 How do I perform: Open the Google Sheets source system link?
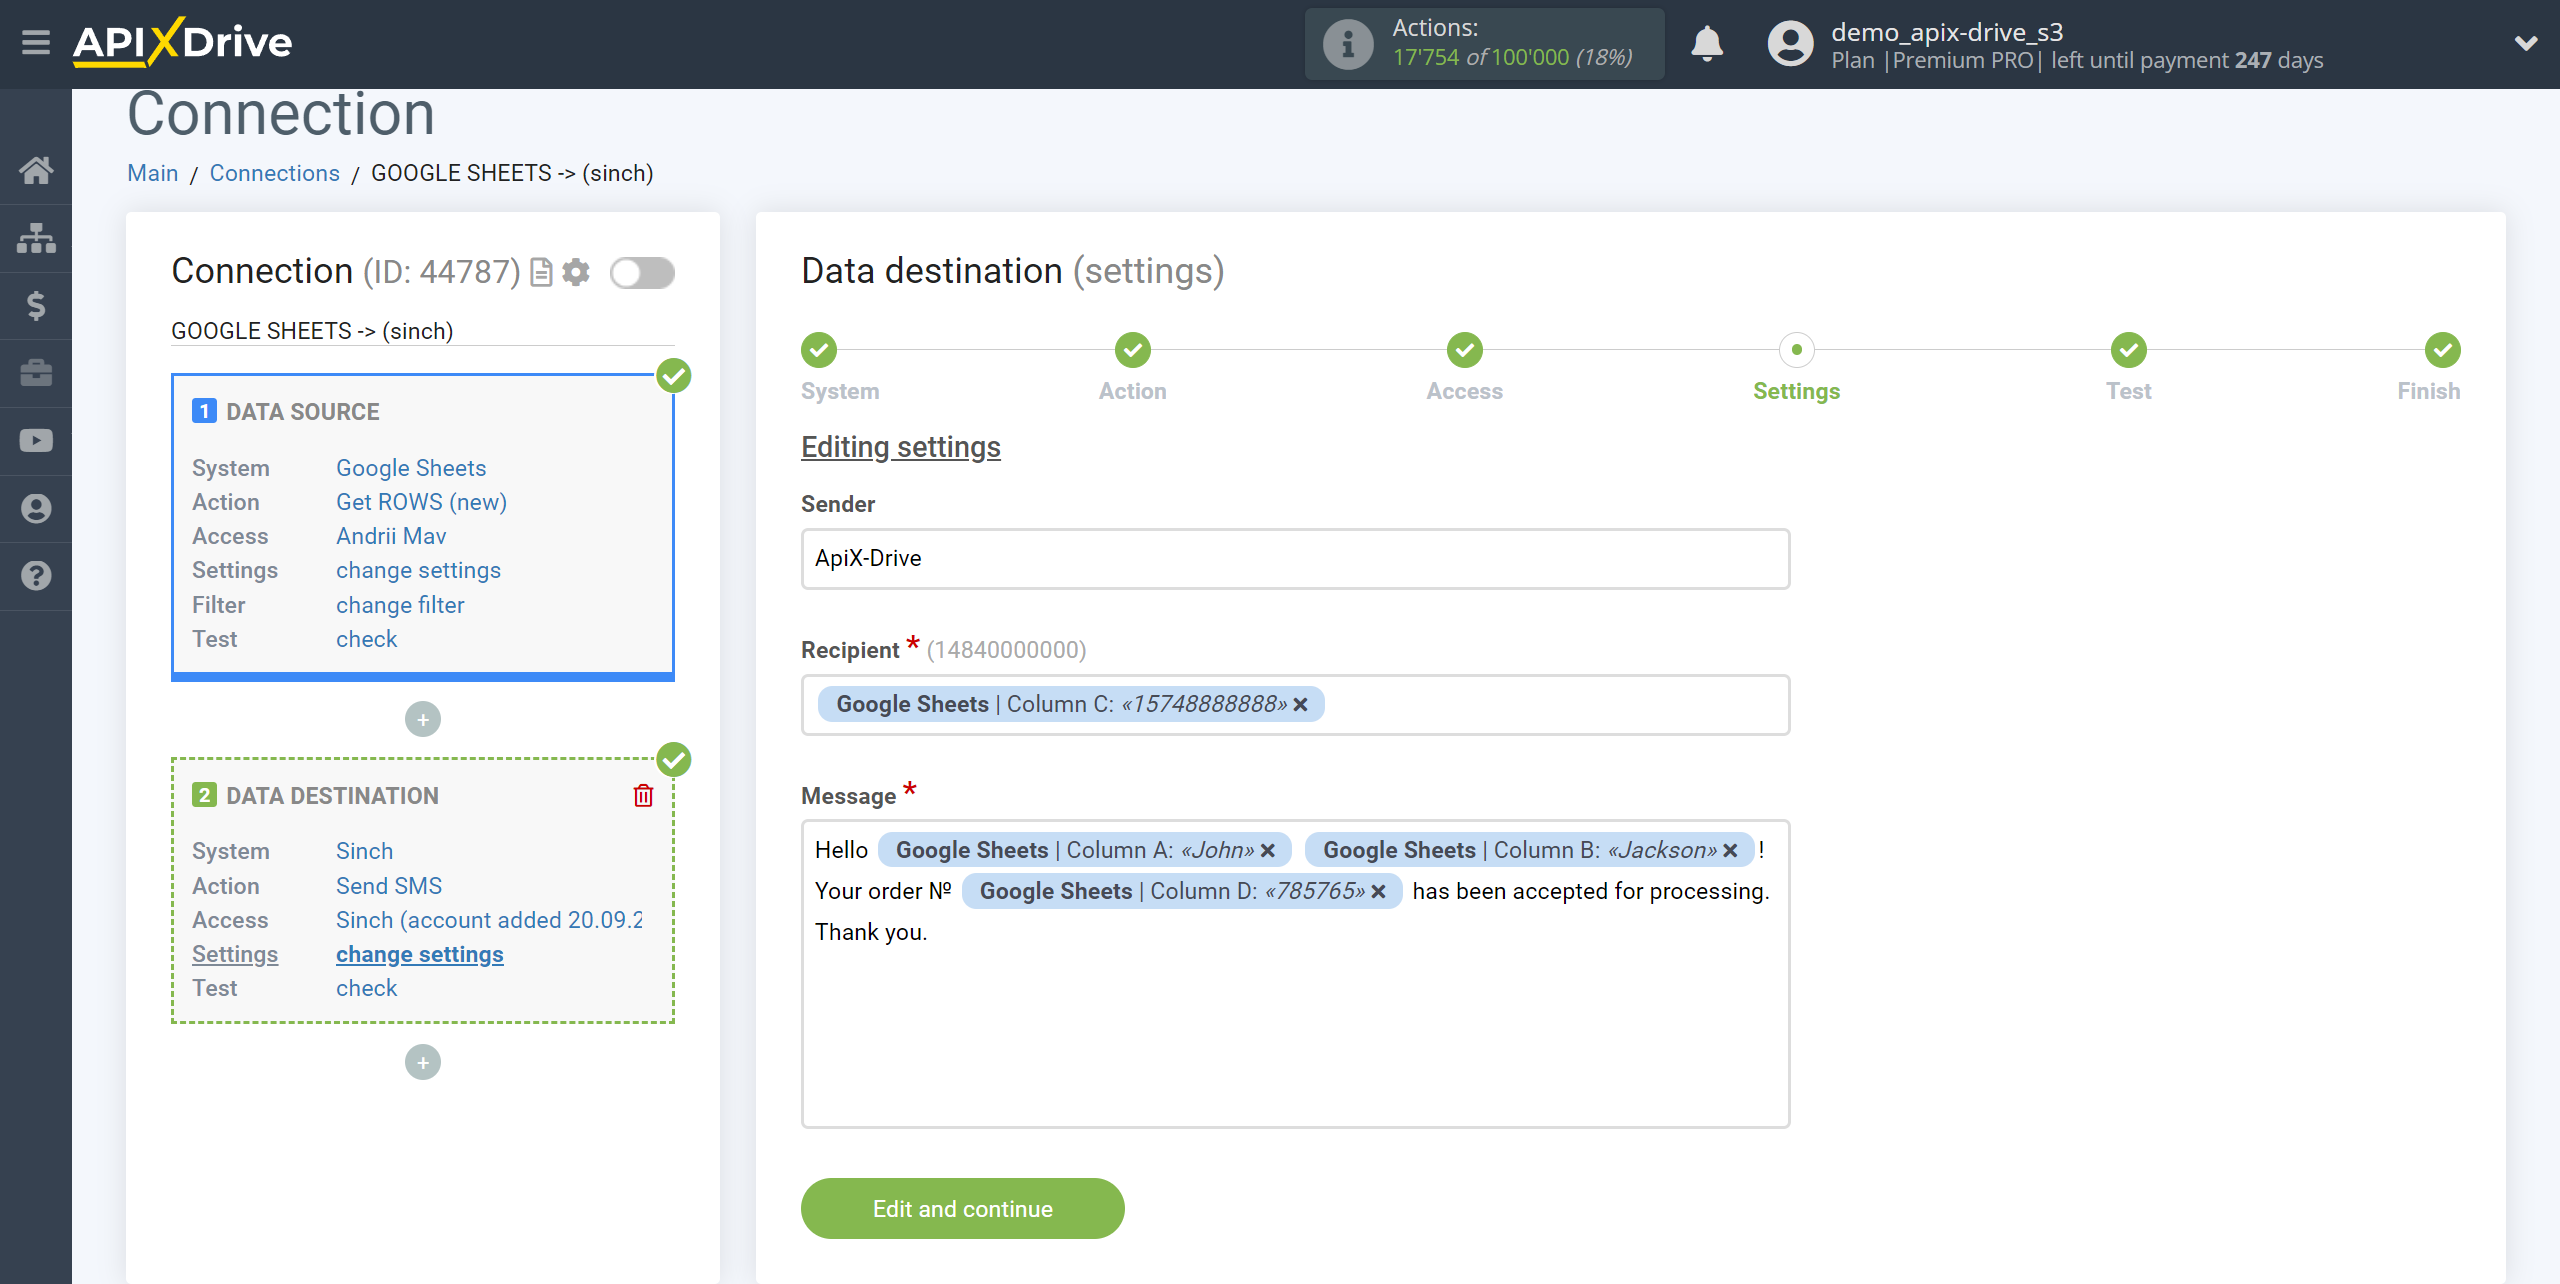pos(411,468)
